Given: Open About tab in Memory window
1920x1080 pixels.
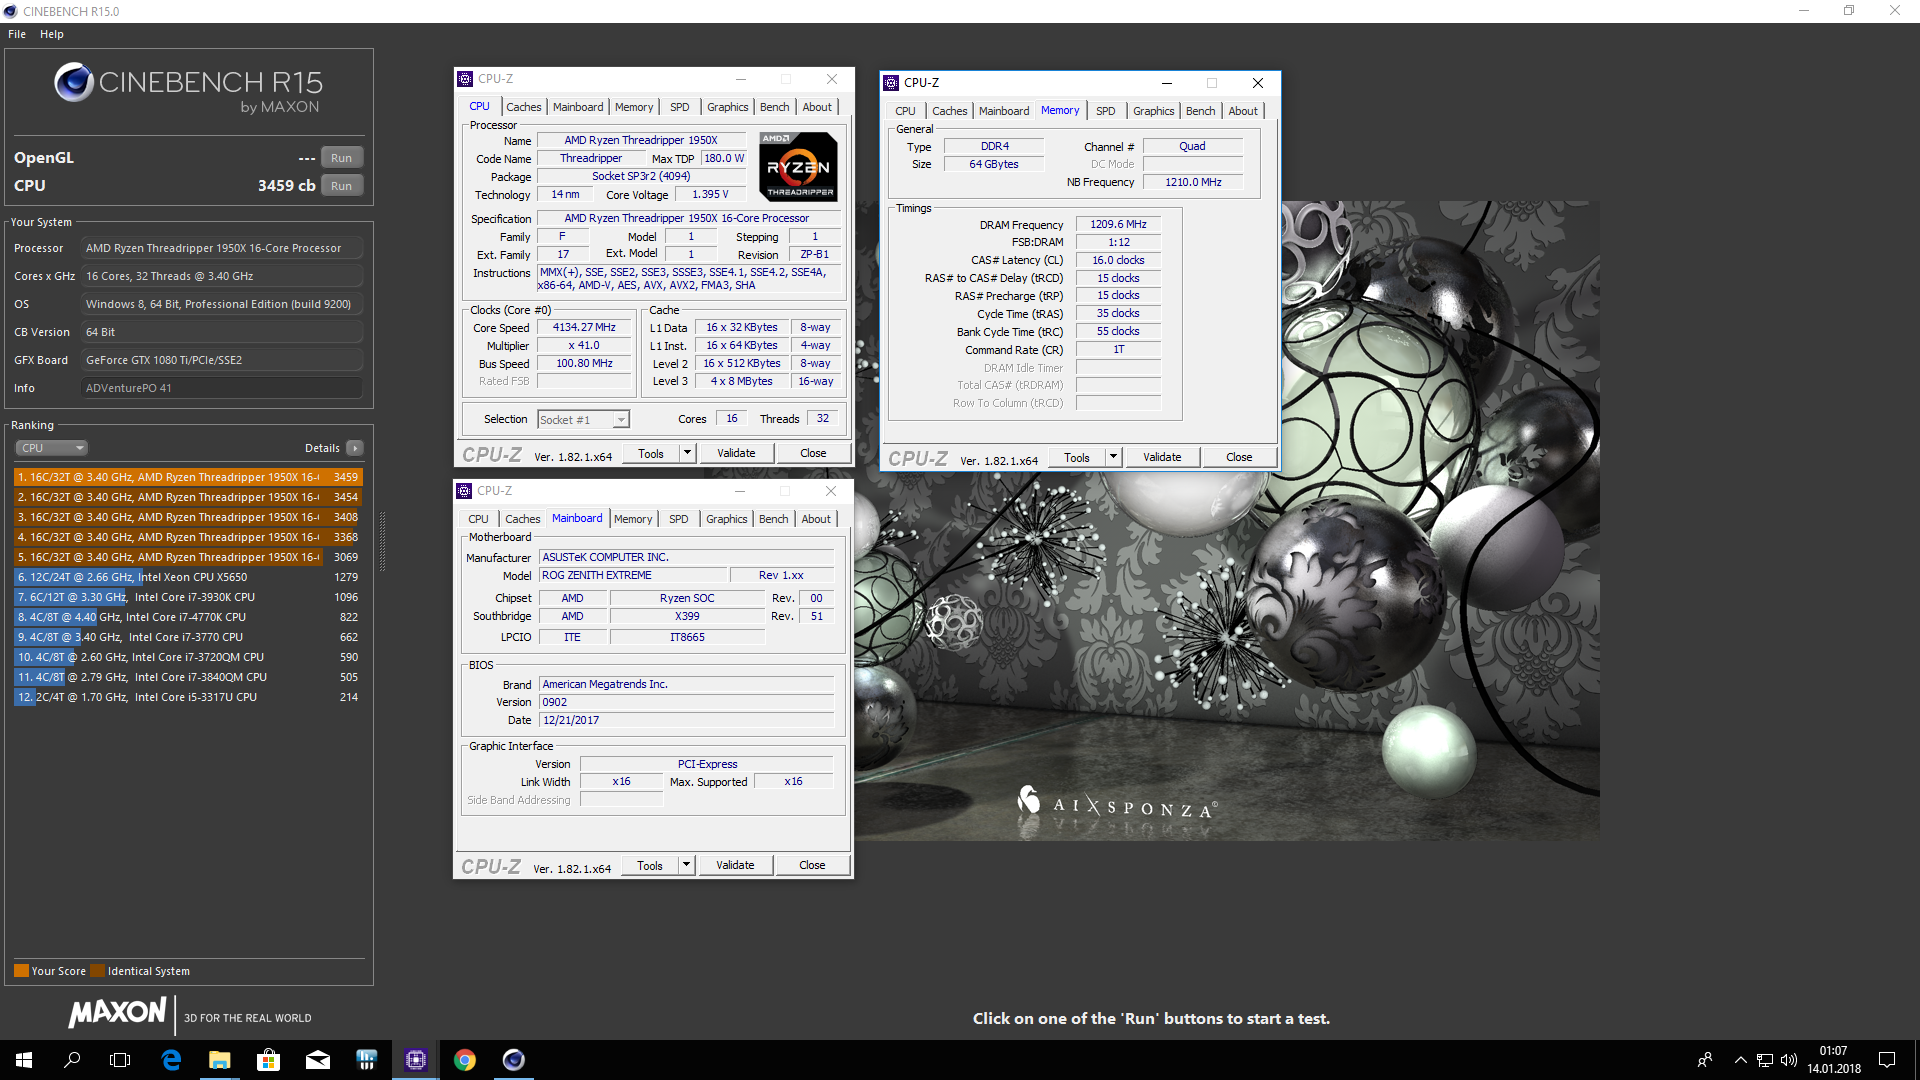Looking at the screenshot, I should click(1243, 111).
